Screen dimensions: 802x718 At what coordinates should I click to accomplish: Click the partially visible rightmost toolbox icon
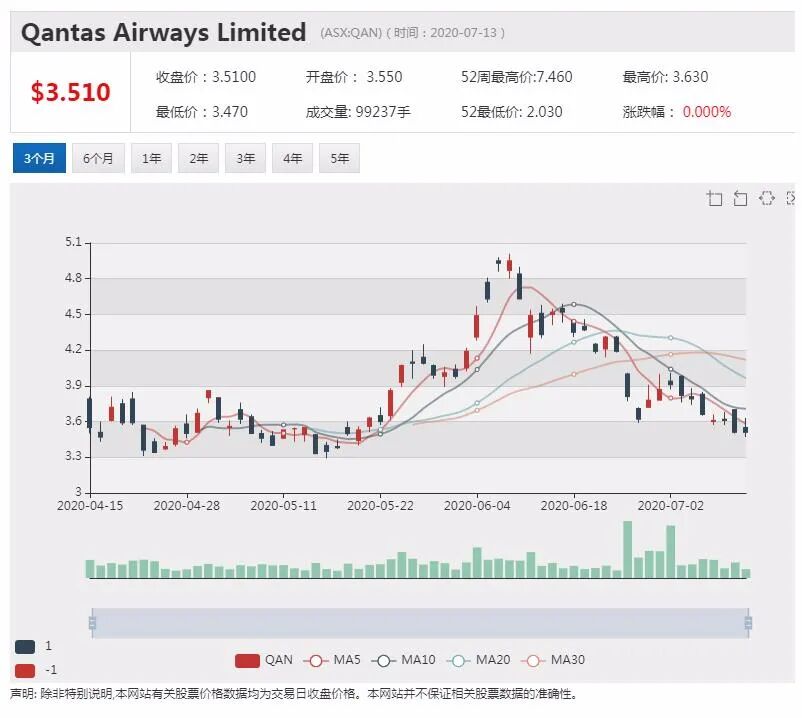[x=791, y=198]
